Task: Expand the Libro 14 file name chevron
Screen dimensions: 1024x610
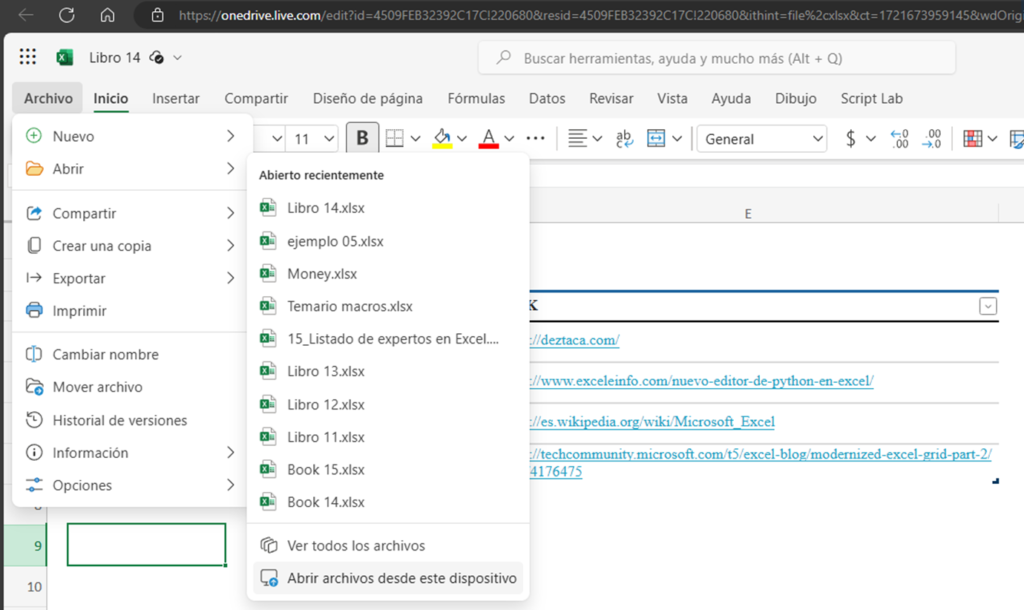Action: point(178,57)
